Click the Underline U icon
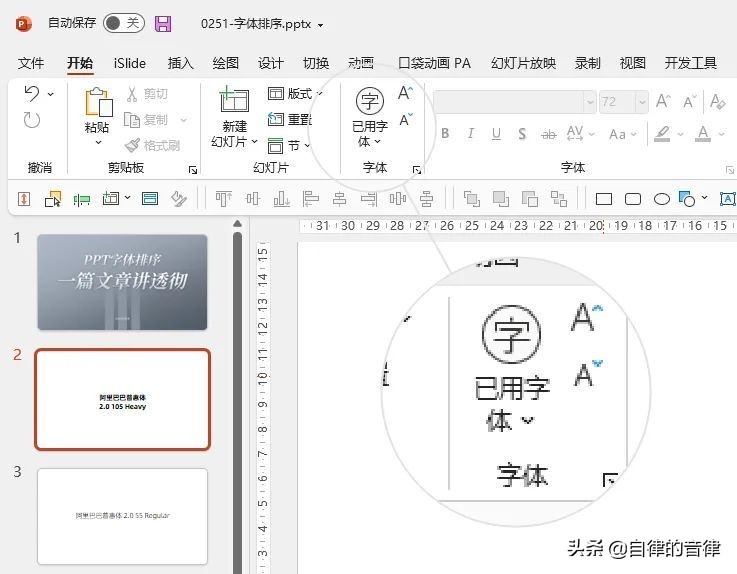The width and height of the screenshot is (737, 574). pyautogui.click(x=496, y=134)
